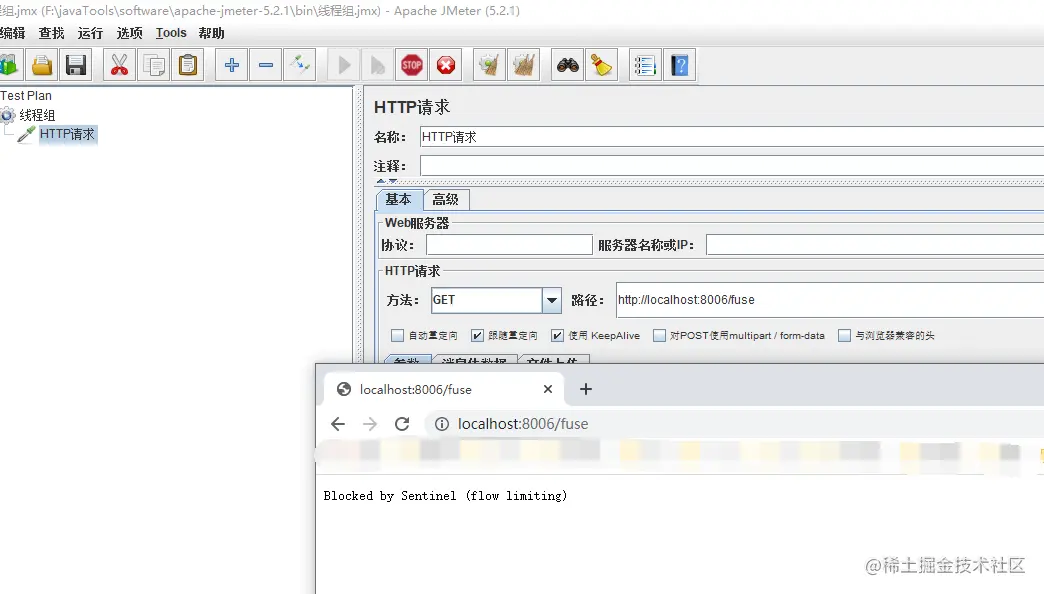Open the Function Helper list icon
1044x594 pixels.
(x=645, y=65)
